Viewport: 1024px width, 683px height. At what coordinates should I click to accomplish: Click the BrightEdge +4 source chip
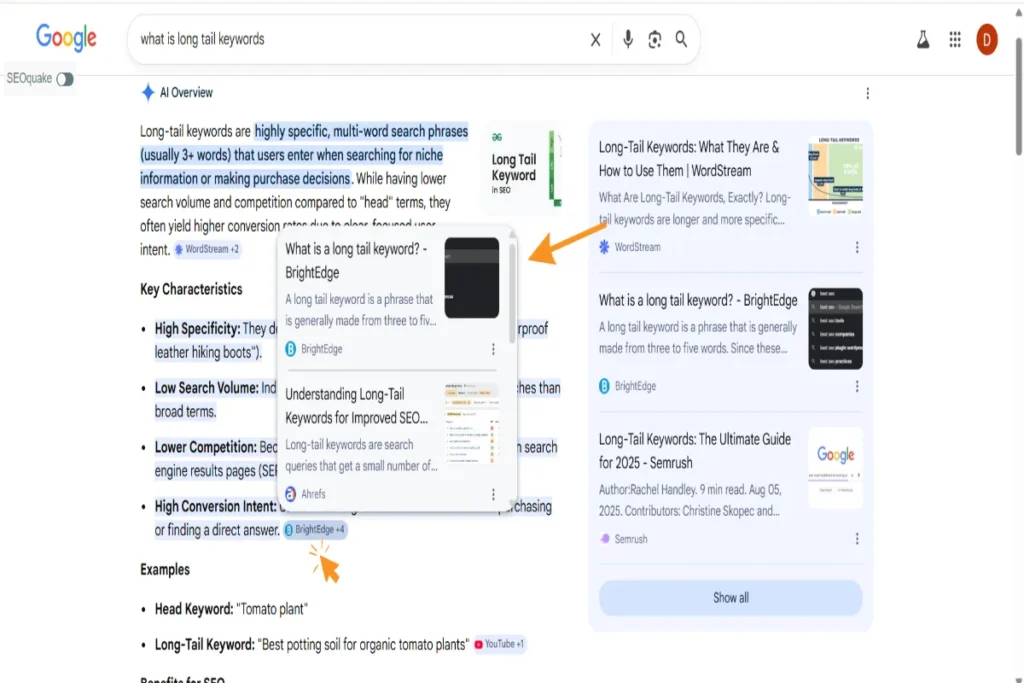315,530
